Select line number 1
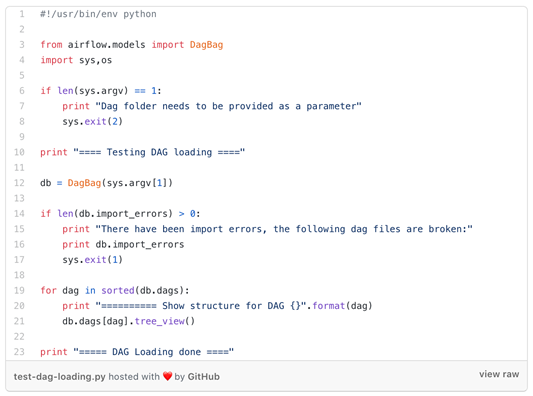Image resolution: width=533 pixels, height=396 pixels. (x=22, y=14)
